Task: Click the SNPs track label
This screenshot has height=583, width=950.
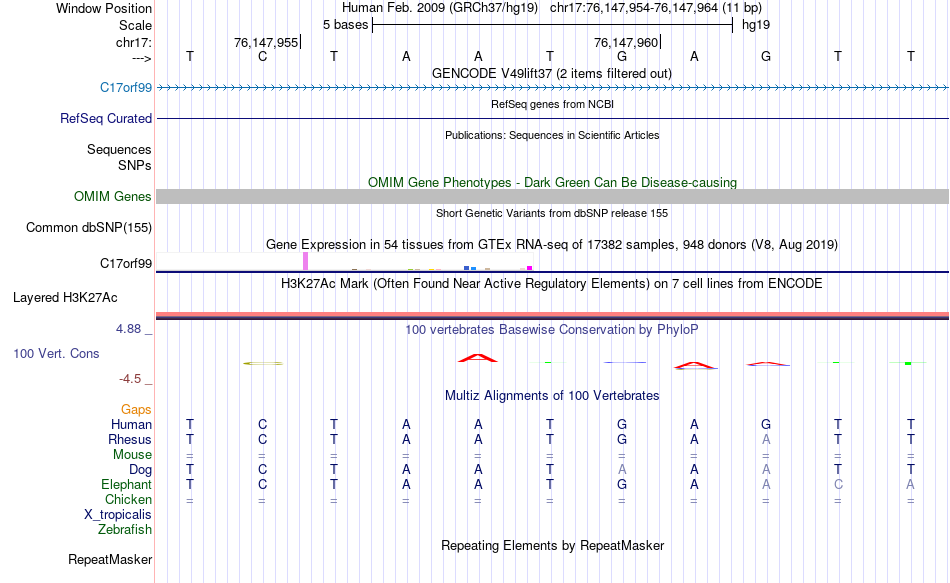Action: (135, 165)
